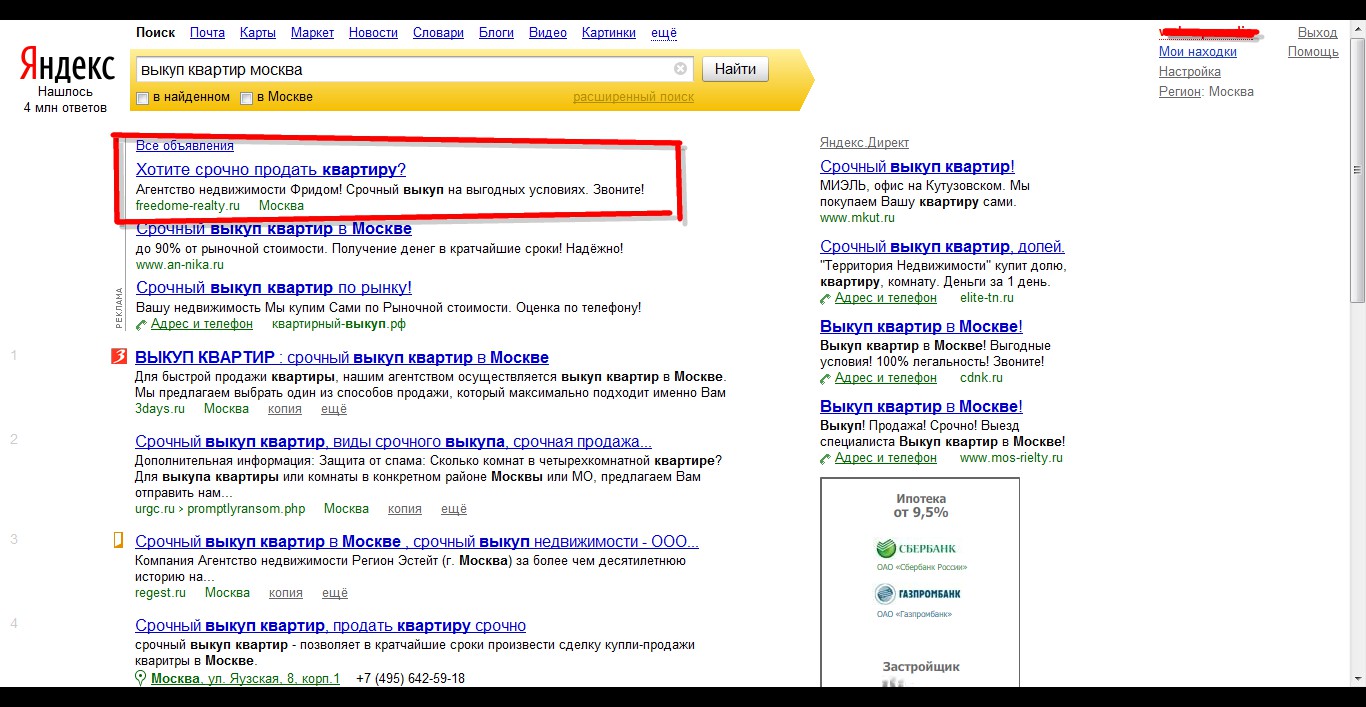Click the phone icon next to www.mos-rielty.ru
This screenshot has height=707, width=1366.
point(826,458)
